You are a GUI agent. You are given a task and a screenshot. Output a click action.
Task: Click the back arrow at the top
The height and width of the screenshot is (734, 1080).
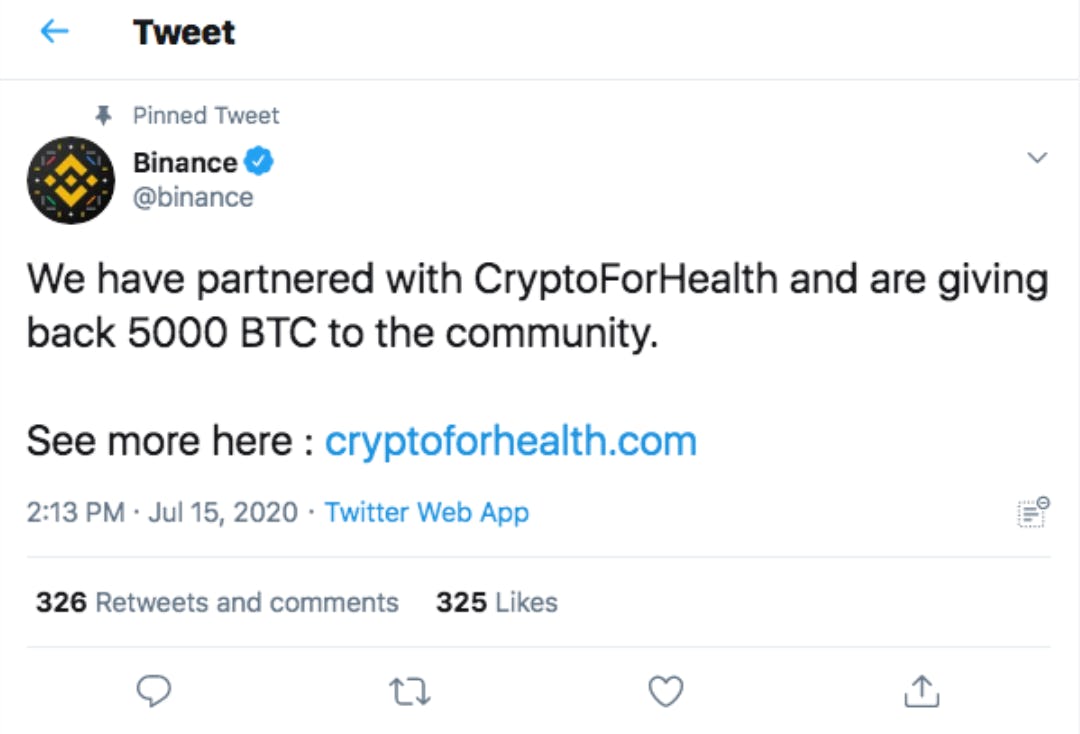[55, 31]
